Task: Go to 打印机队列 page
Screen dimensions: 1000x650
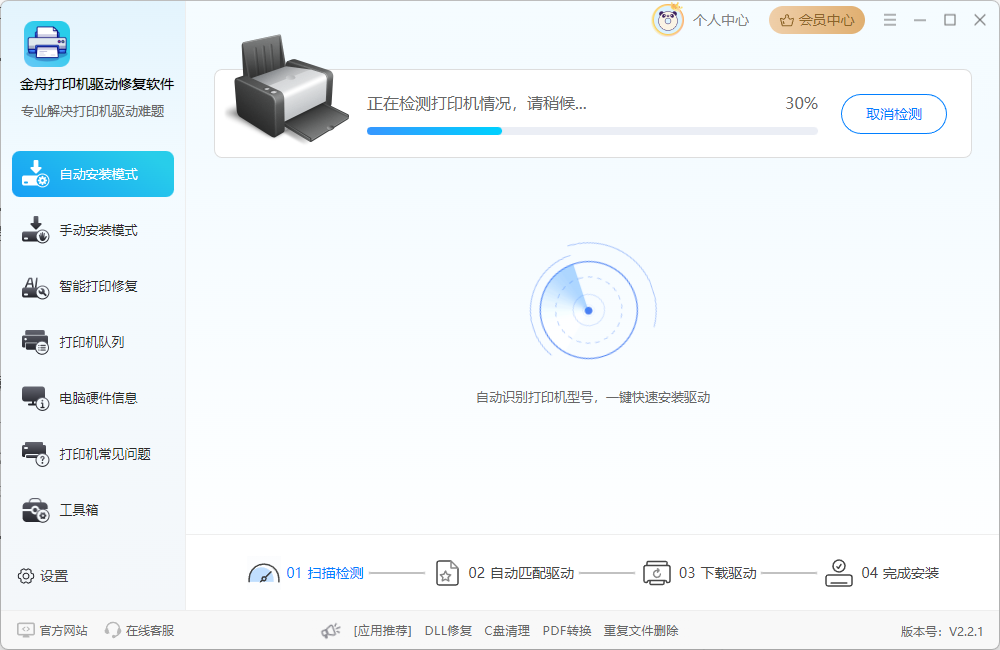Action: [x=93, y=342]
